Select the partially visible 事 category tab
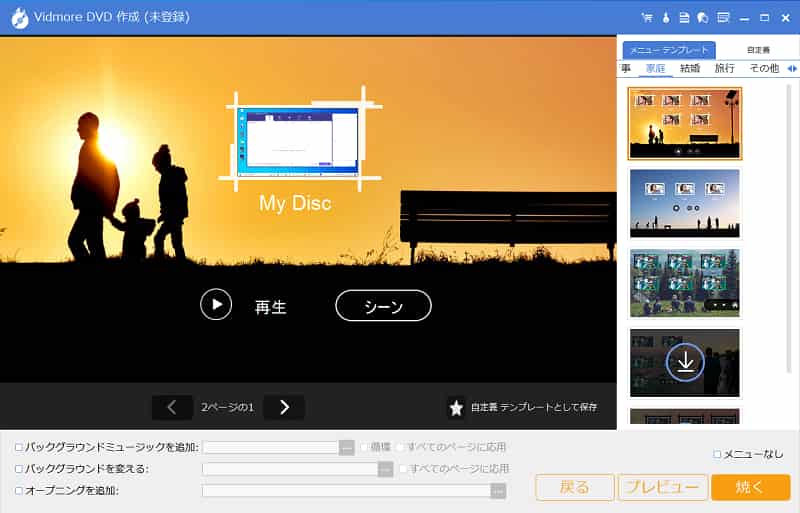Viewport: 800px width, 513px height. (x=626, y=68)
